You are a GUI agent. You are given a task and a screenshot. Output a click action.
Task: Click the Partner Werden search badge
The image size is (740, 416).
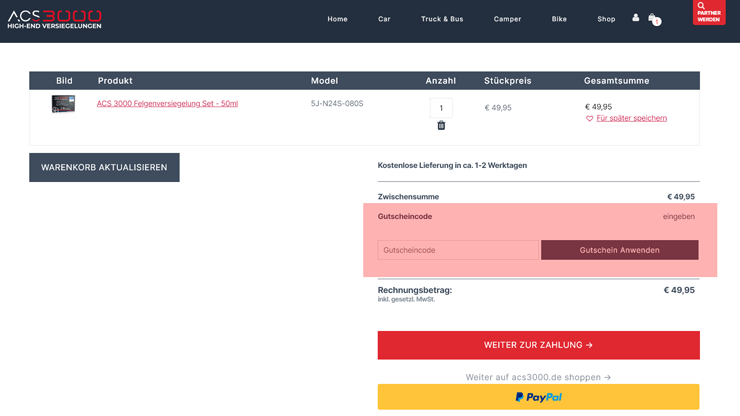click(709, 12)
